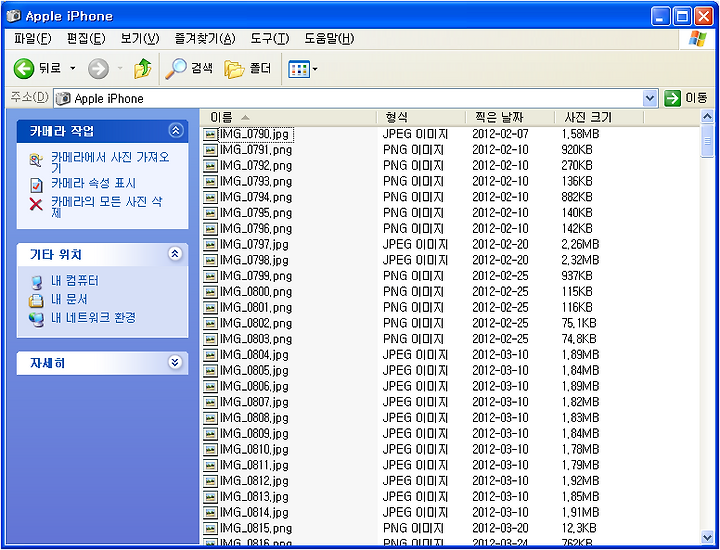Expand the 자세히 details panel
This screenshot has width=720, height=550.
pos(175,363)
